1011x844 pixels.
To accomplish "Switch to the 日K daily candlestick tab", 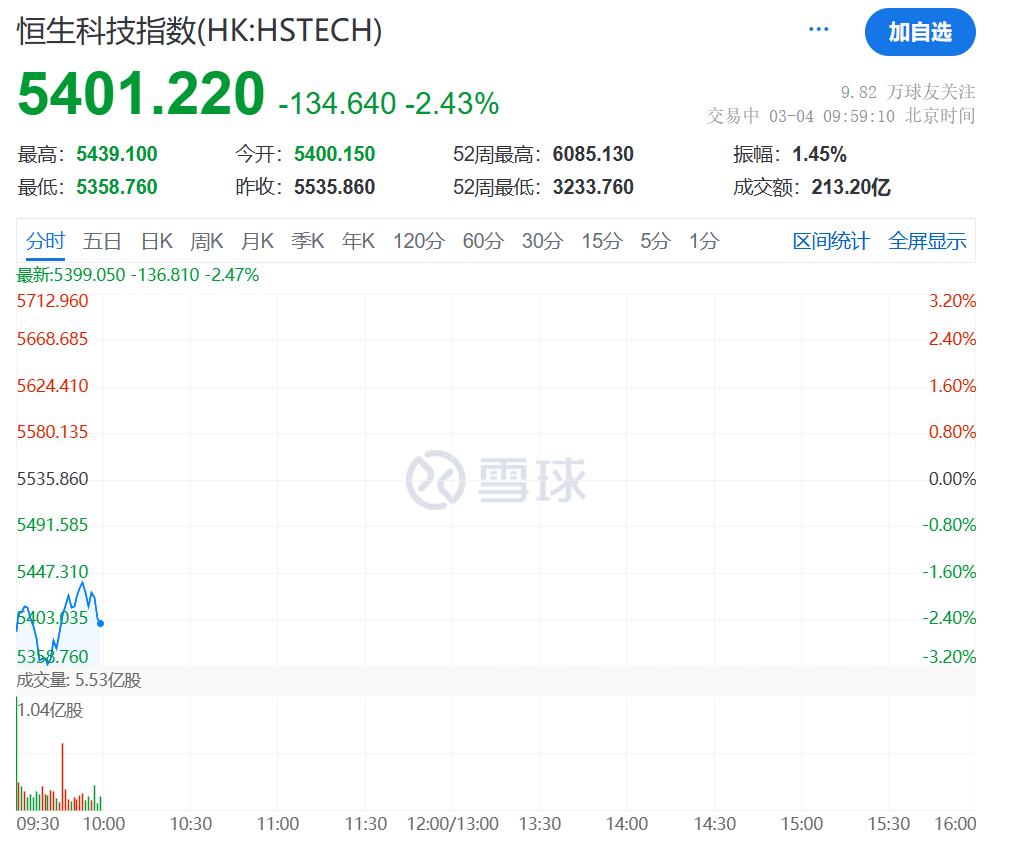I will 156,241.
